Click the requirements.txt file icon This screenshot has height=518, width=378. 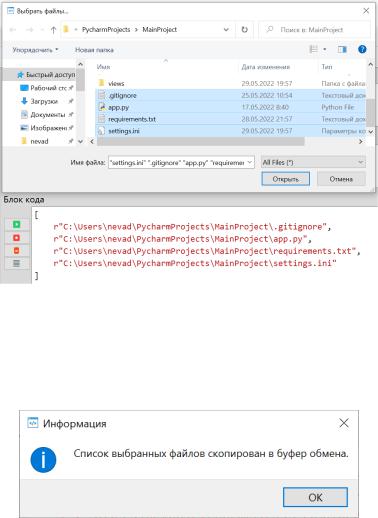(x=102, y=119)
